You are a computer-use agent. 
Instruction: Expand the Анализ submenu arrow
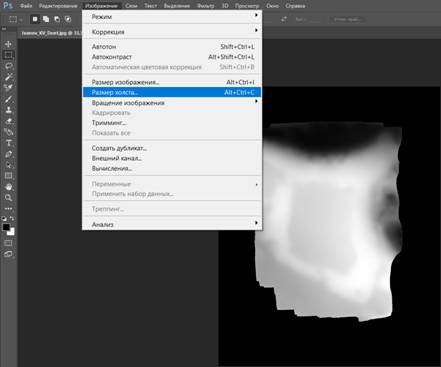click(256, 223)
